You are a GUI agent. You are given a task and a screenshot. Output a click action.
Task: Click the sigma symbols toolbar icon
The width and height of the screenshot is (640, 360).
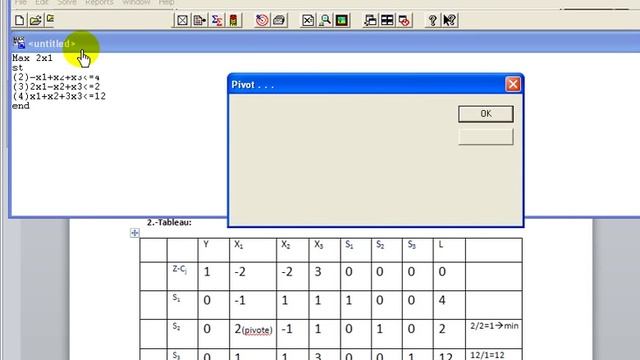[217, 20]
